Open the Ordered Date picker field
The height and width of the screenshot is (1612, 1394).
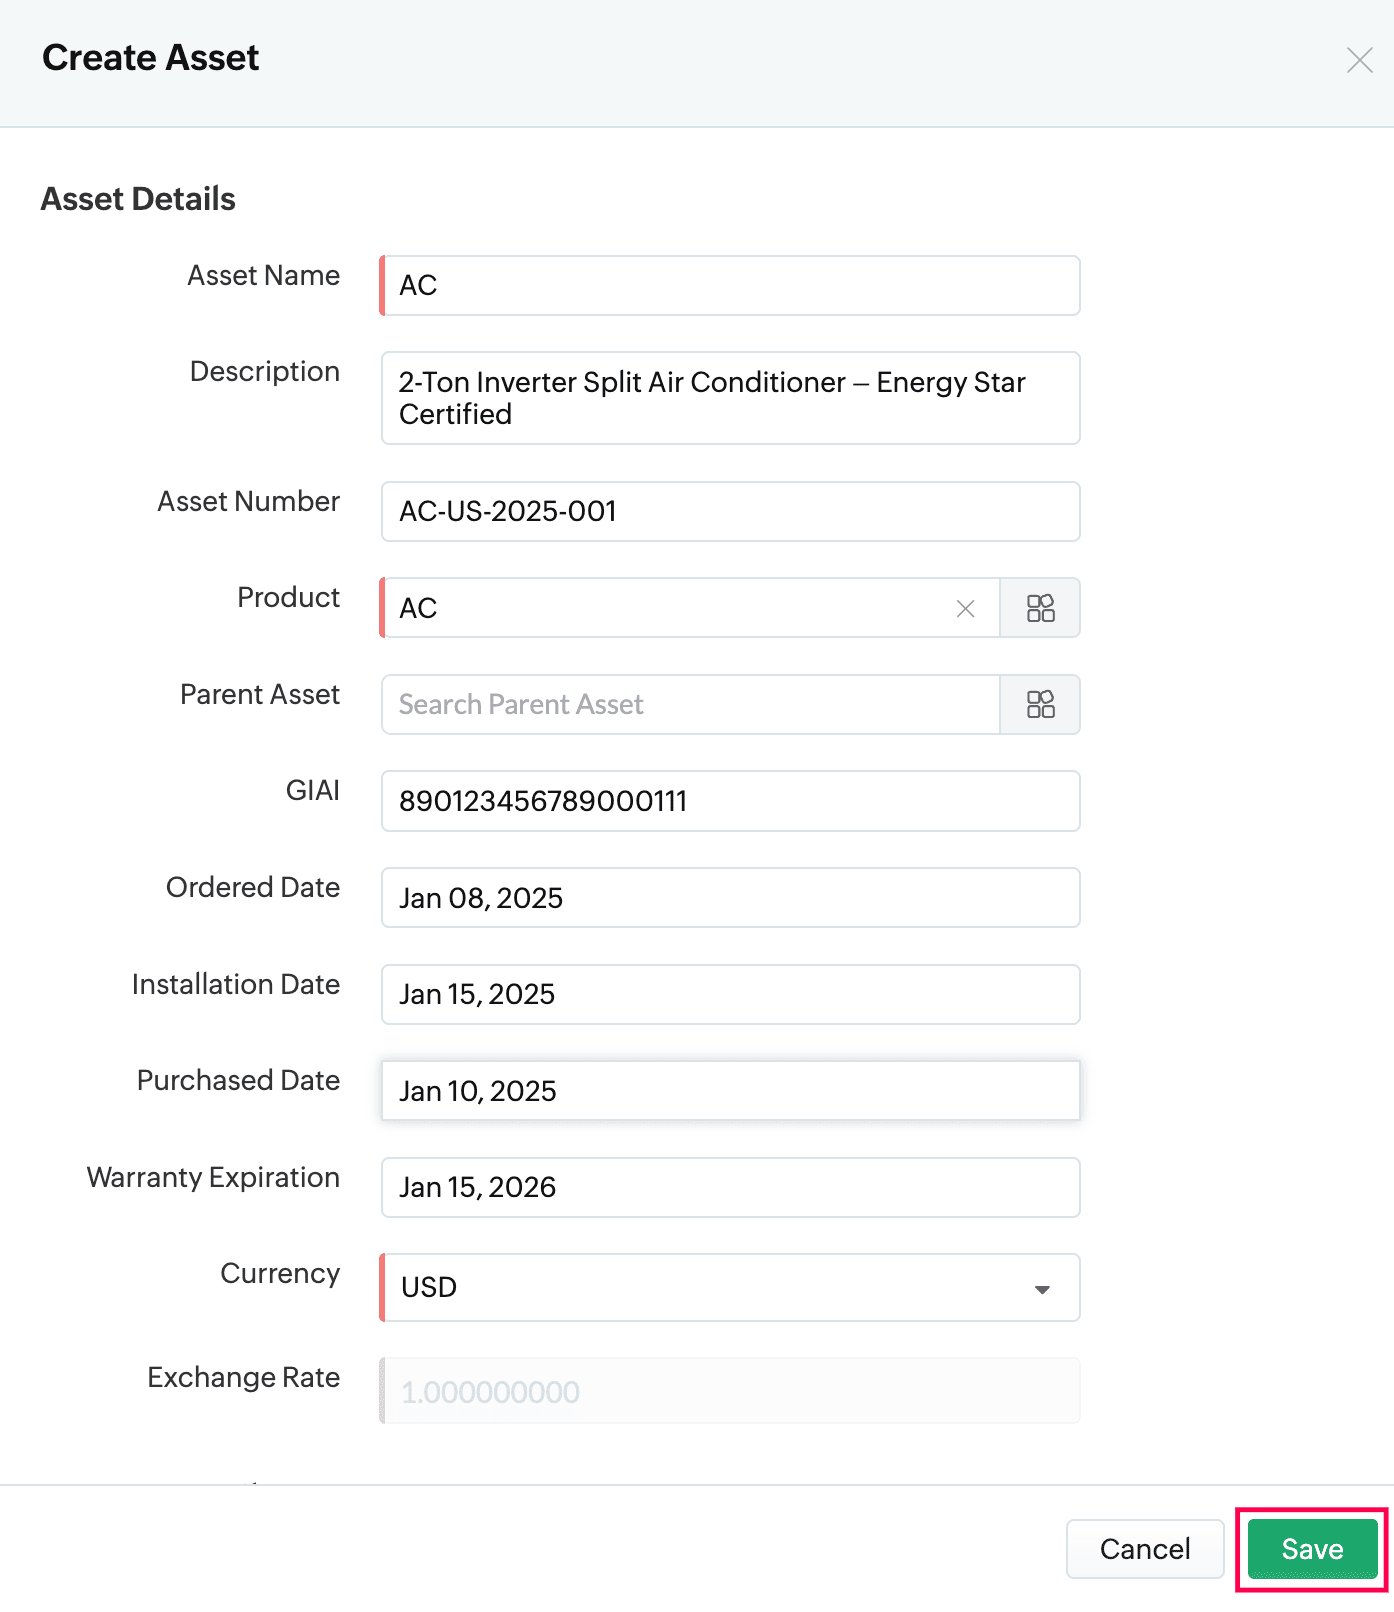pos(730,898)
